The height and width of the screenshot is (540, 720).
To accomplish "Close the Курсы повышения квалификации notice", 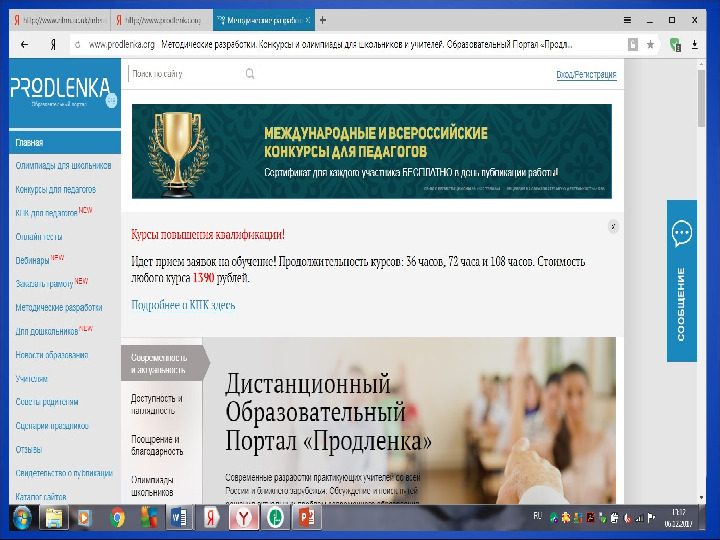I will click(x=613, y=226).
